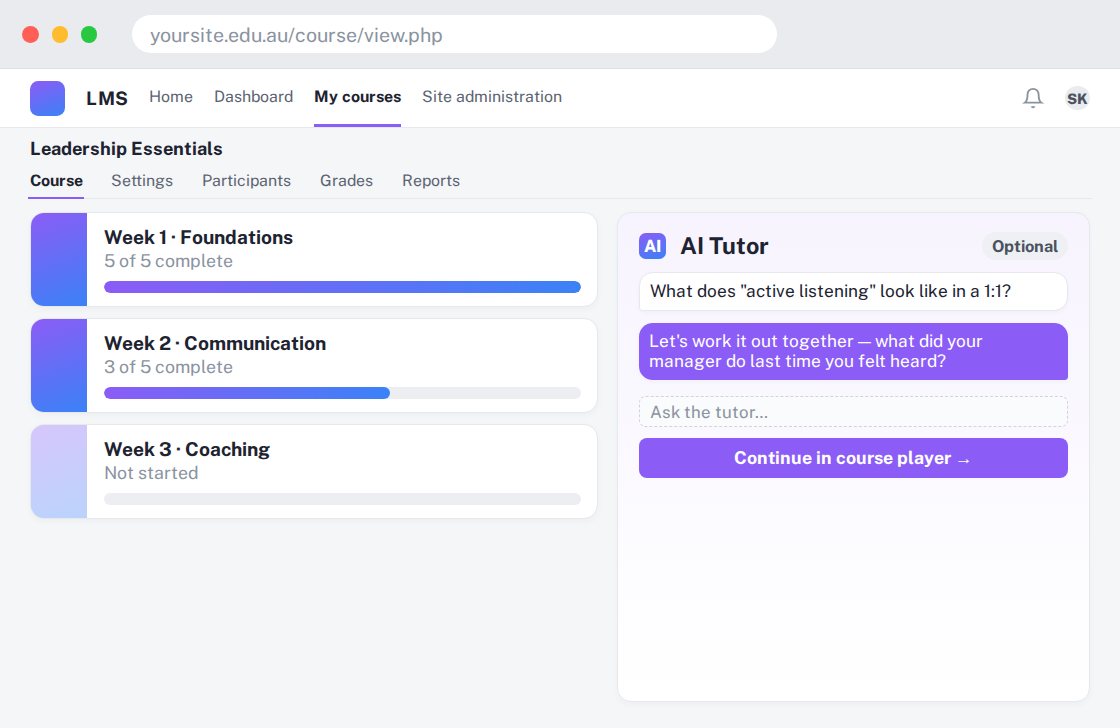Switch to the Settings tab

point(142,181)
